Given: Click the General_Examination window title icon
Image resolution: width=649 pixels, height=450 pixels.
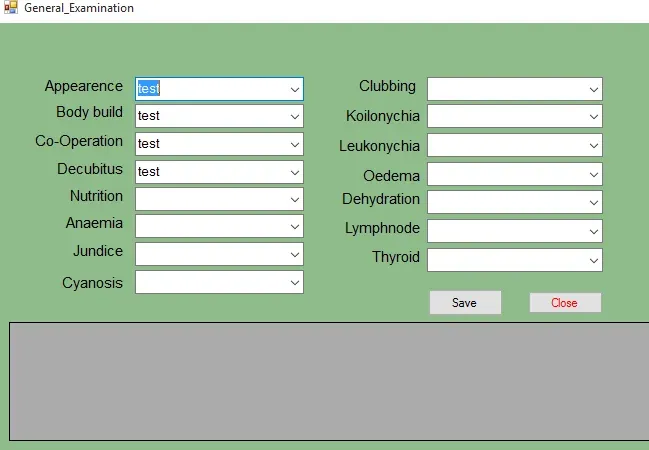Looking at the screenshot, I should tap(10, 7).
